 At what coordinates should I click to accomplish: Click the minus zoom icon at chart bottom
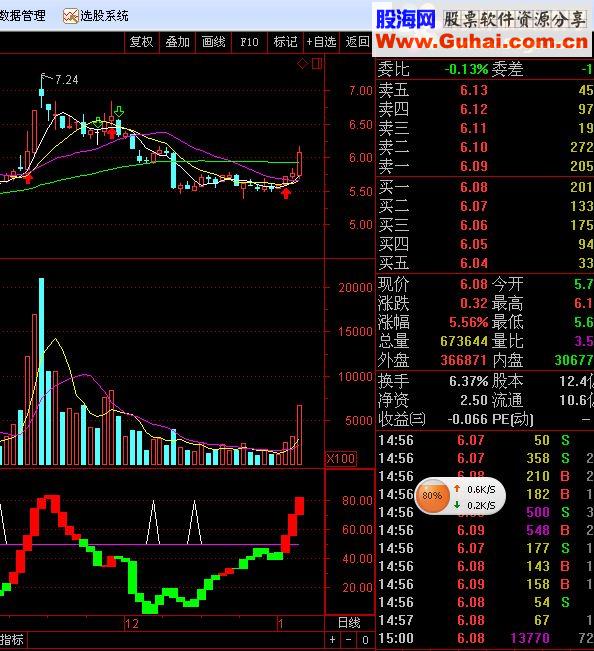tap(349, 640)
